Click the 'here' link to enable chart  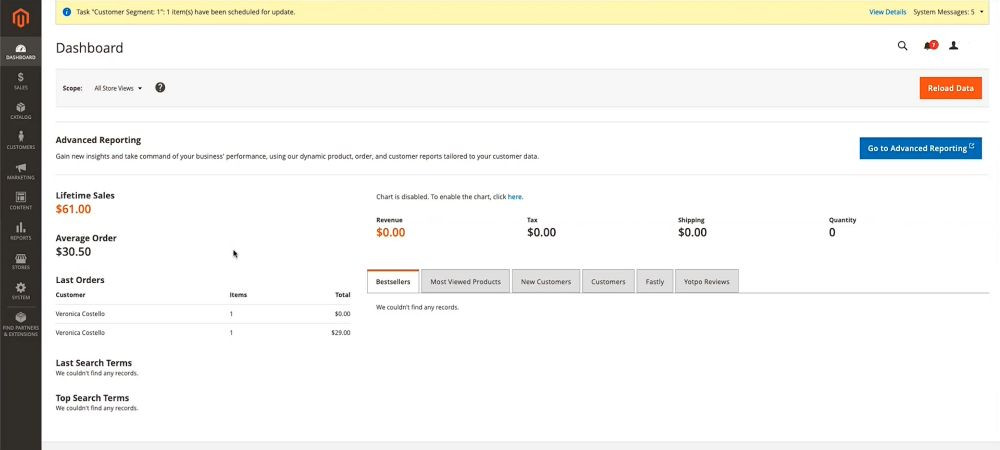(x=515, y=197)
